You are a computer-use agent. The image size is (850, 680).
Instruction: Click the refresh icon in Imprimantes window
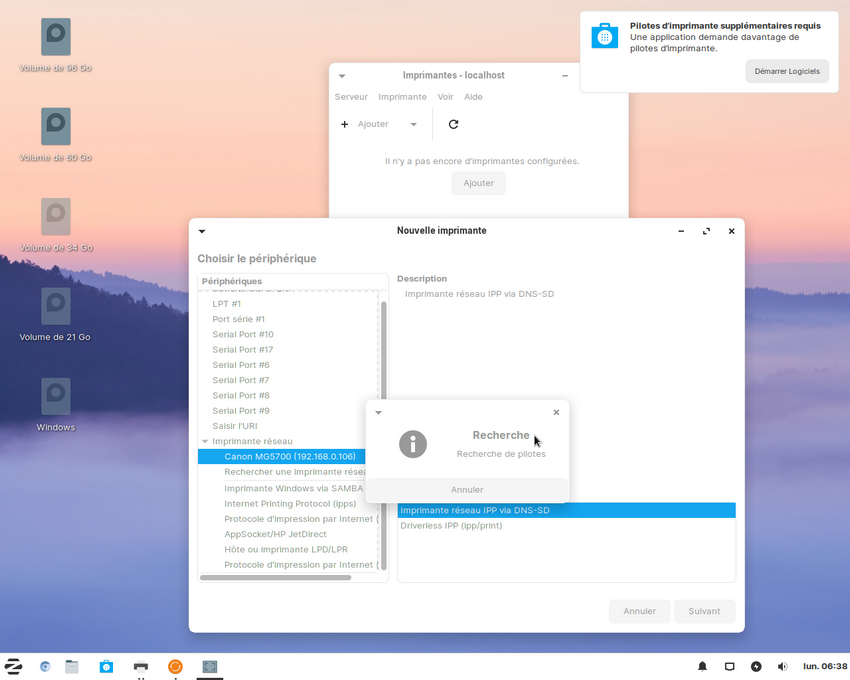click(x=453, y=124)
